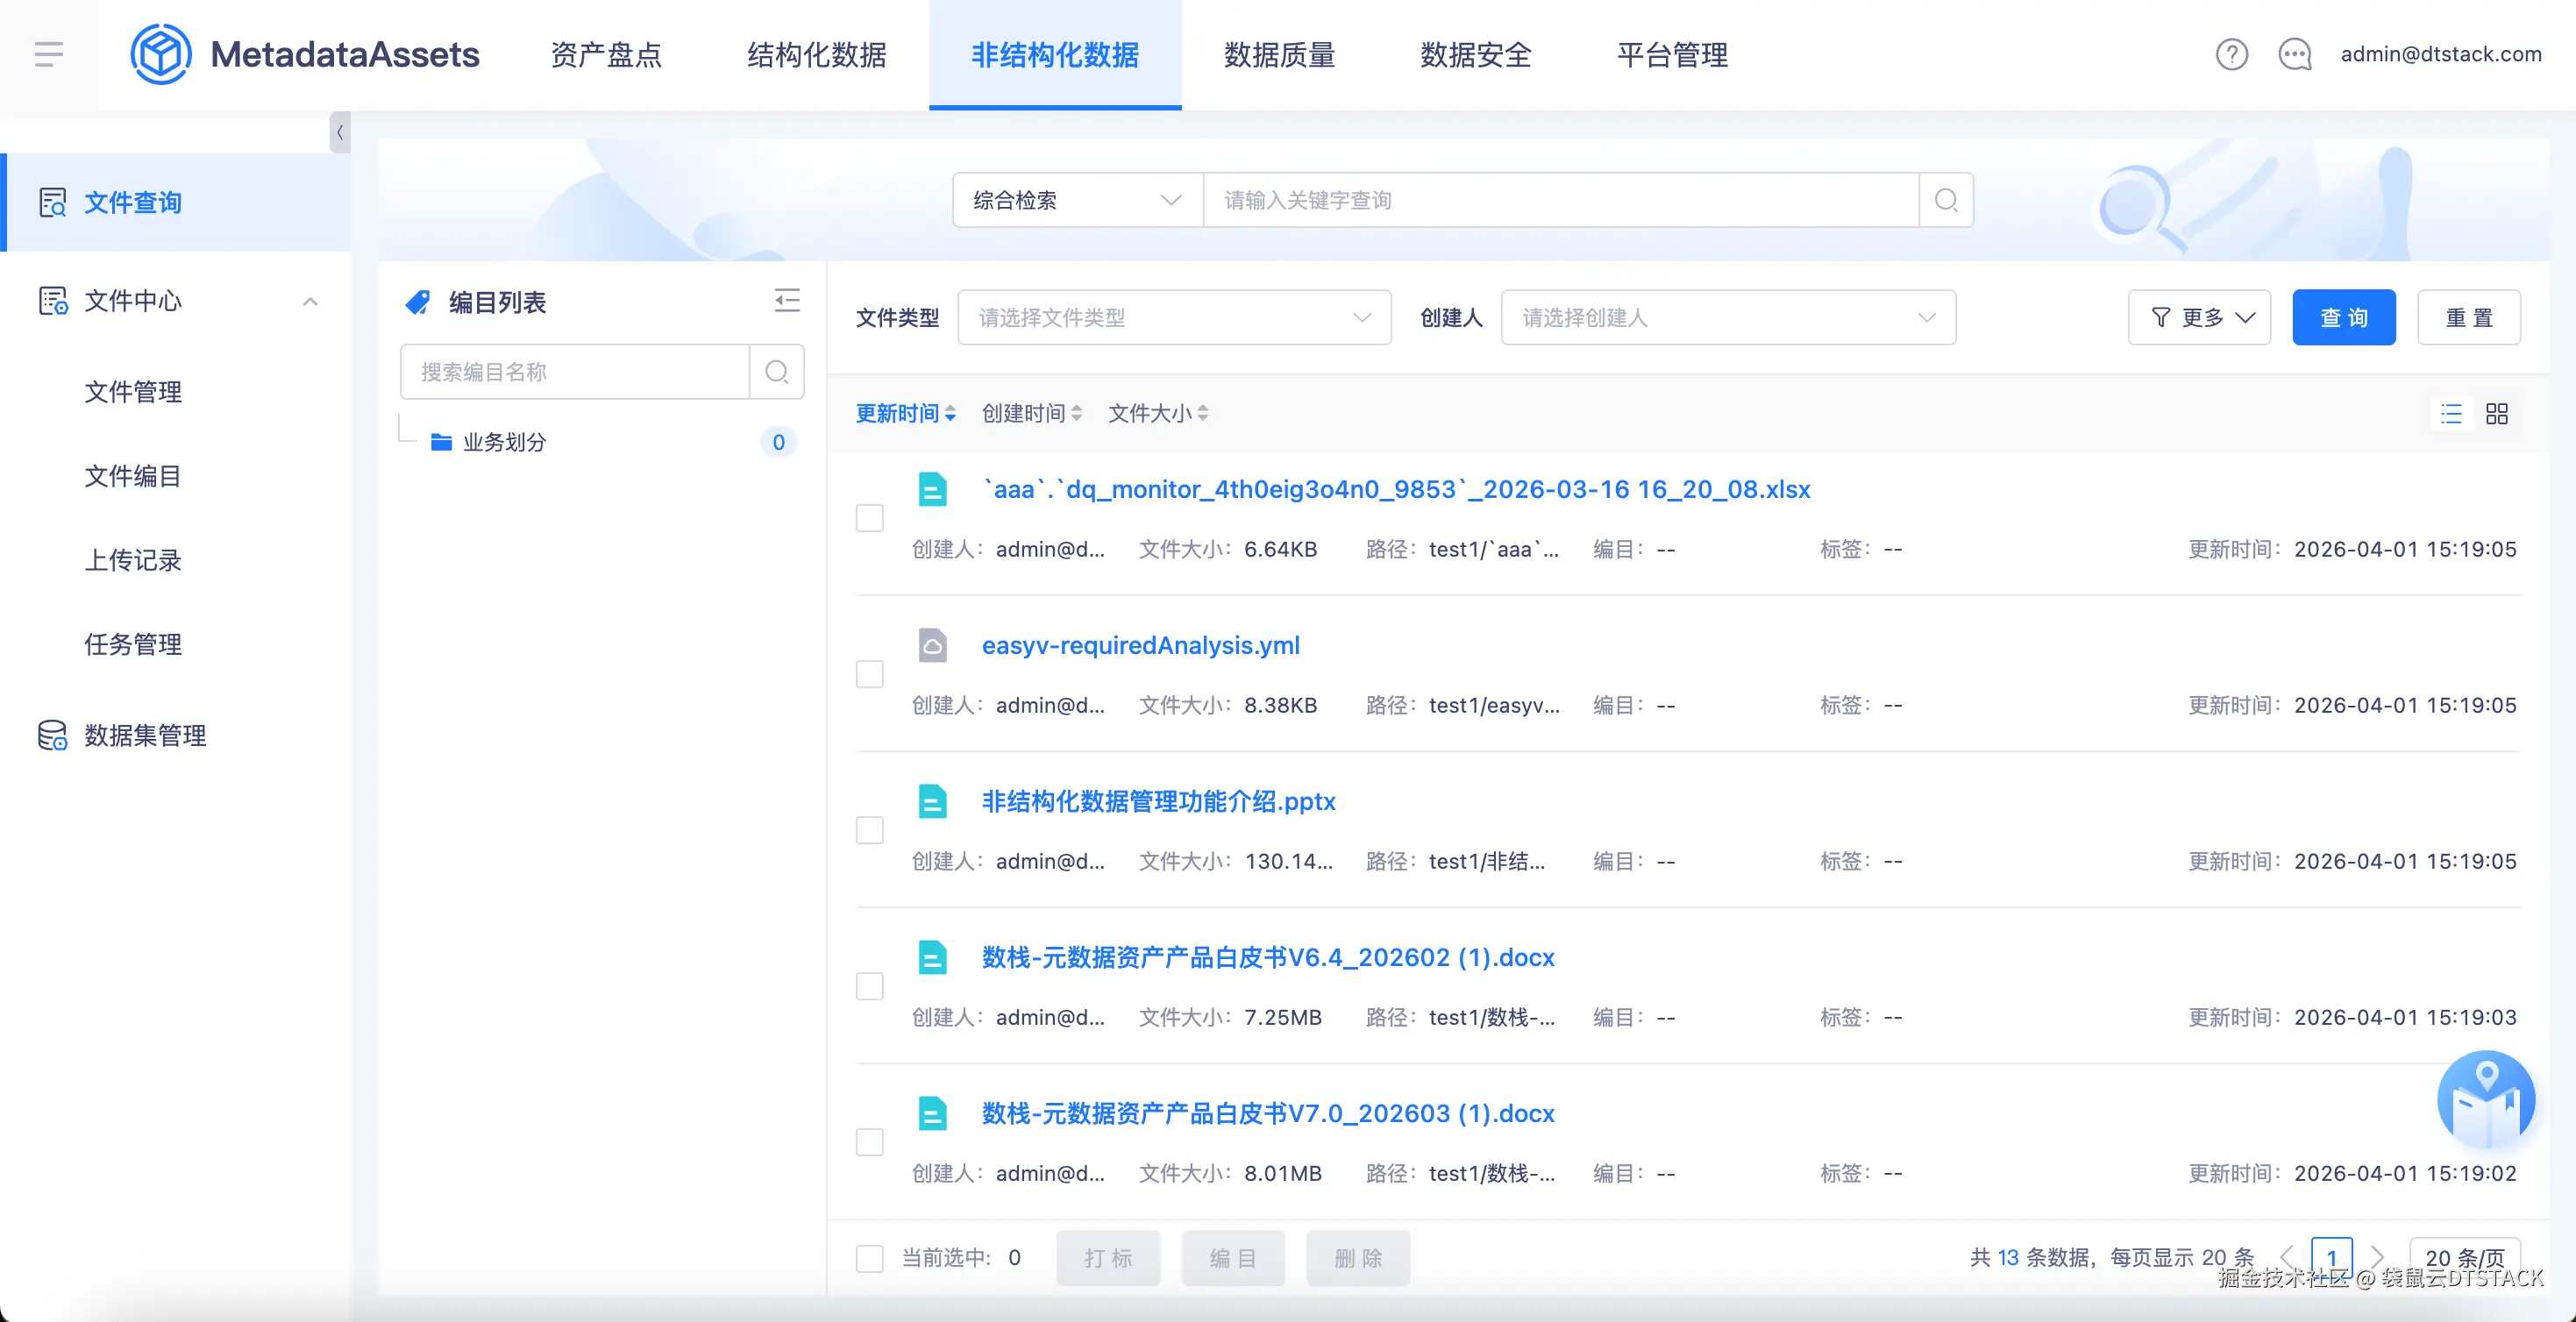This screenshot has width=2576, height=1322.
Task: Check the easyv-requiredAnalysis.yml file checkbox
Action: 870,674
